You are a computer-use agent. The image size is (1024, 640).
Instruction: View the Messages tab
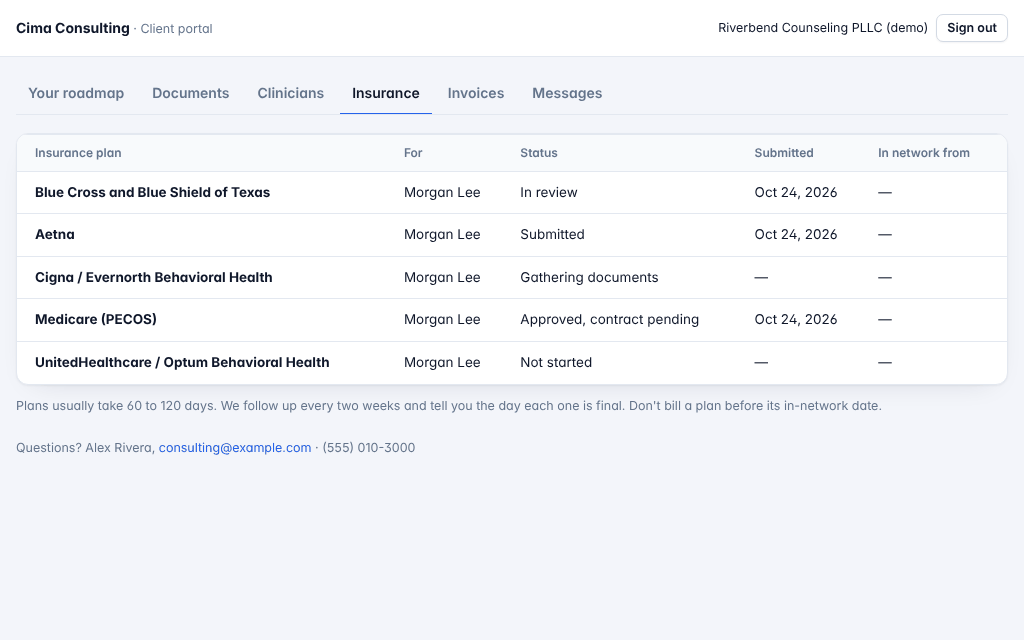tap(567, 93)
